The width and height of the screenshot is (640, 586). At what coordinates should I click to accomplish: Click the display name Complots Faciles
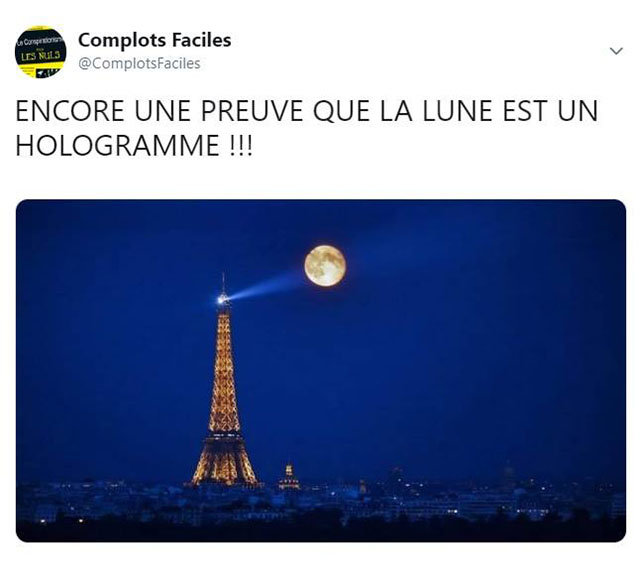tap(155, 40)
